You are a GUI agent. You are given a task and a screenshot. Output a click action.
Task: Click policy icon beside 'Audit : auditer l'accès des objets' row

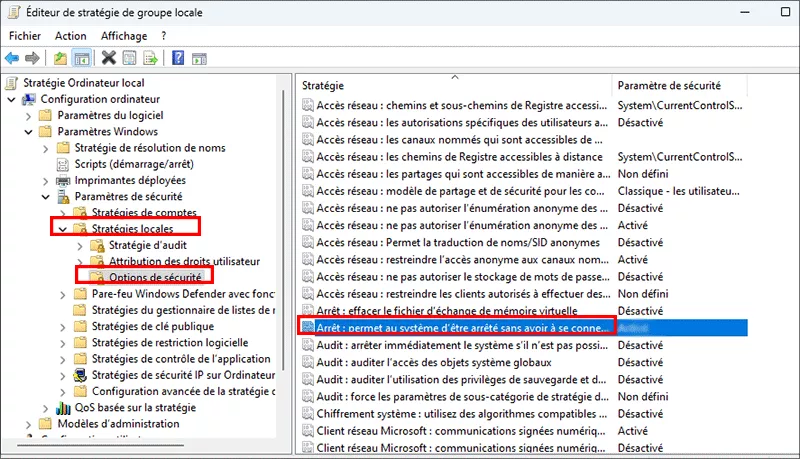(x=308, y=362)
